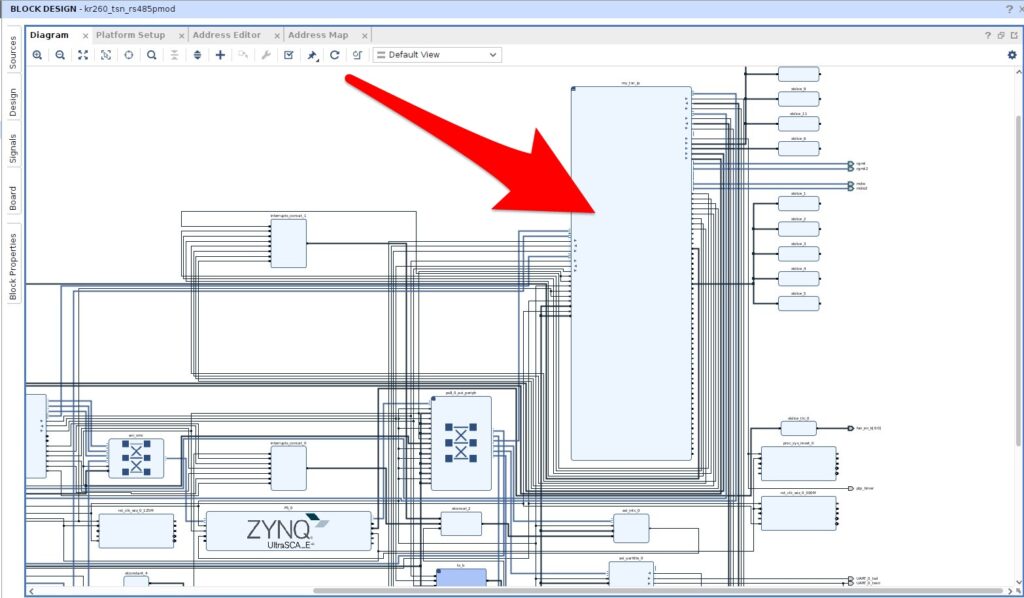Click the Expand All toolbar icon
Screen dimensions: 1024x598
(197, 55)
